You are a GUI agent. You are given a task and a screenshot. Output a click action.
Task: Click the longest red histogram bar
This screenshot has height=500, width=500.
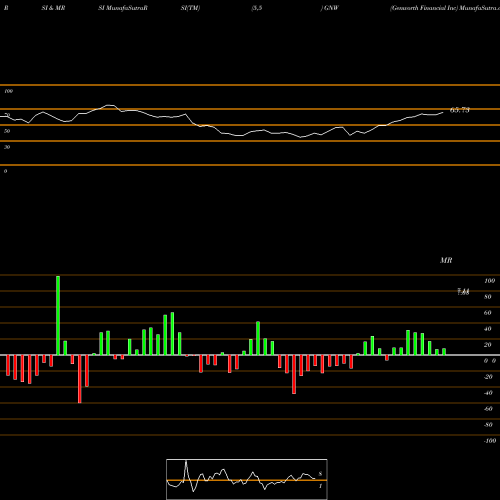click(80, 379)
